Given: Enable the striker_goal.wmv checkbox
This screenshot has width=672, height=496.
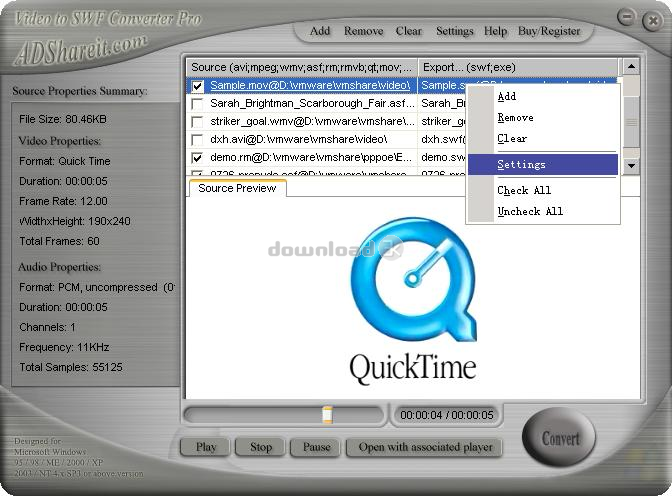Looking at the screenshot, I should (x=198, y=122).
